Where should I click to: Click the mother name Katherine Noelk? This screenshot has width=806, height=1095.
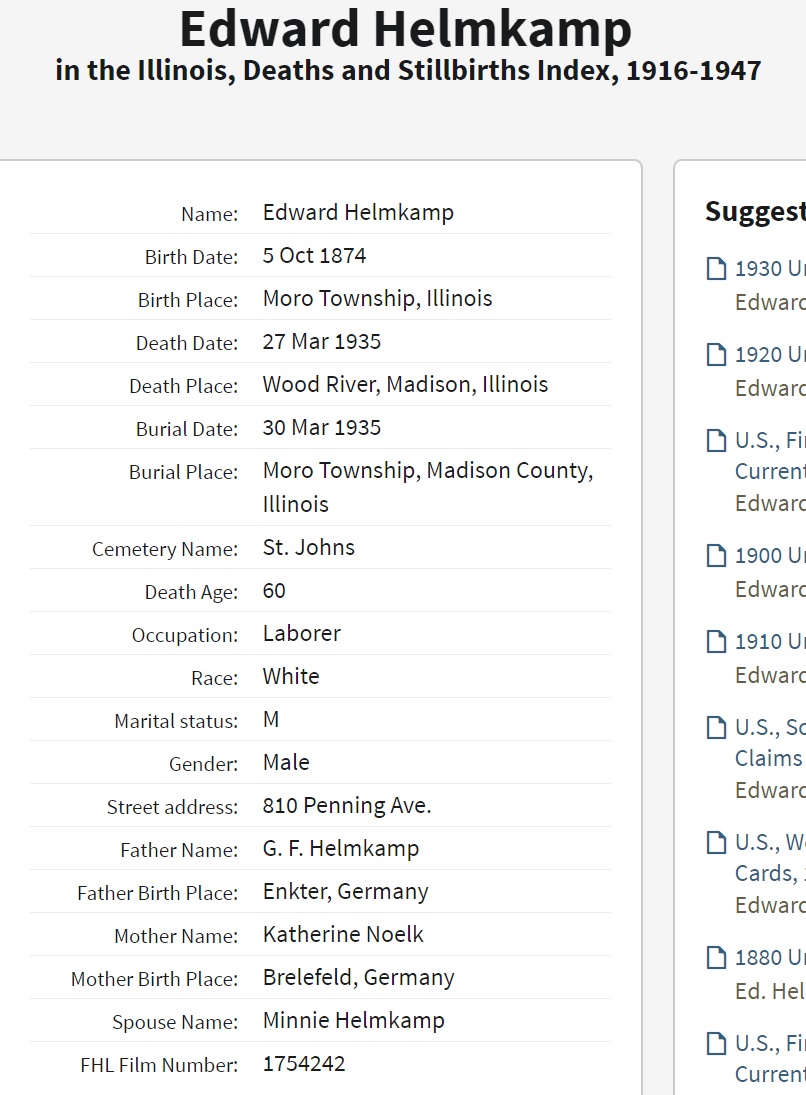pos(343,935)
